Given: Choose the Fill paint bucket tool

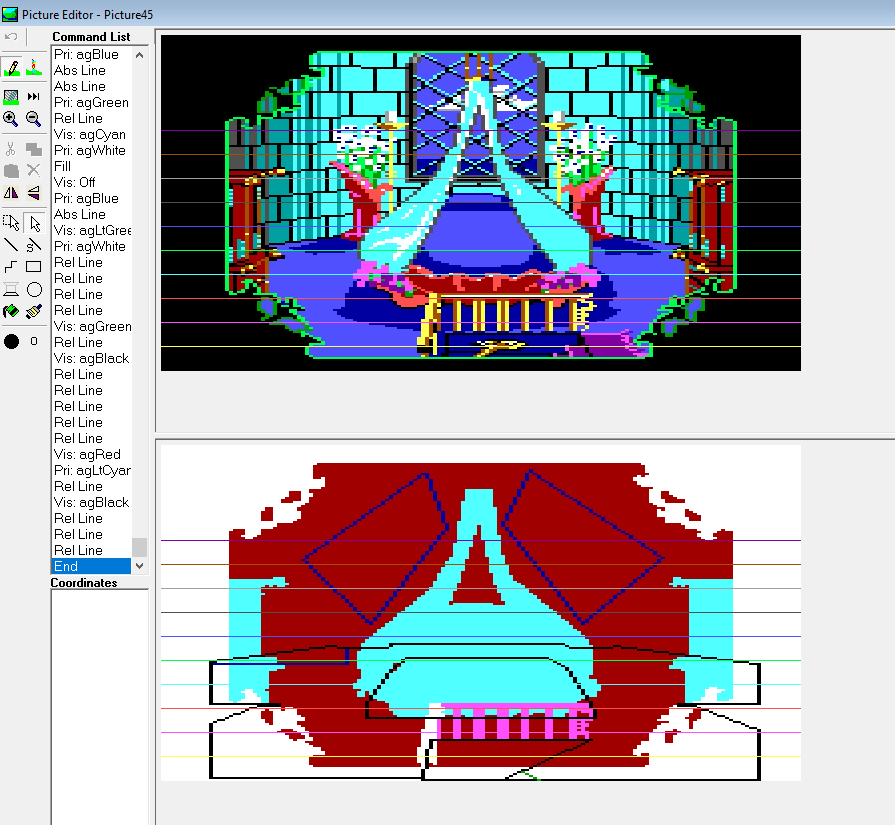Looking at the screenshot, I should click(11, 312).
